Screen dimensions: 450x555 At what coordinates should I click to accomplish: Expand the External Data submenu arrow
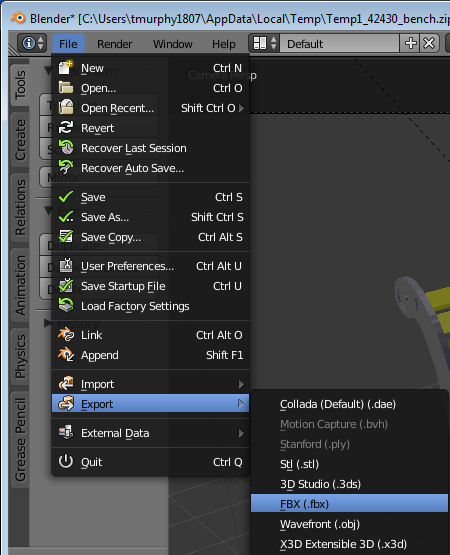[x=241, y=433]
